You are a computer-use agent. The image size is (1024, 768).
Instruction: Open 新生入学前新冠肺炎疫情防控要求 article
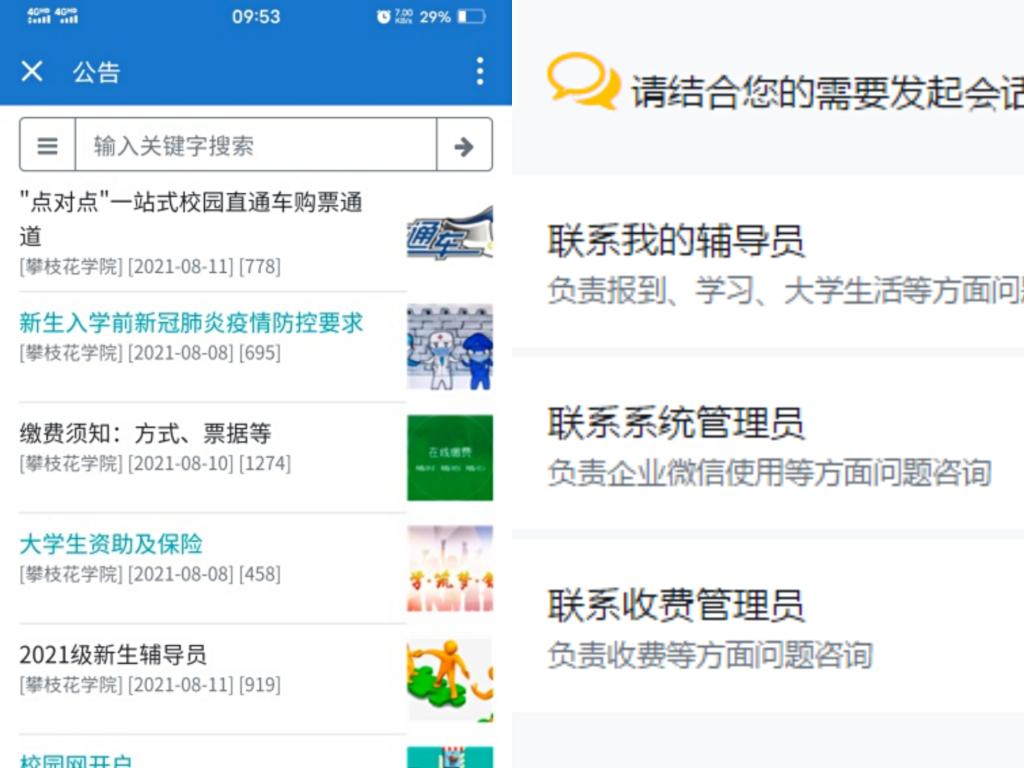[x=191, y=323]
